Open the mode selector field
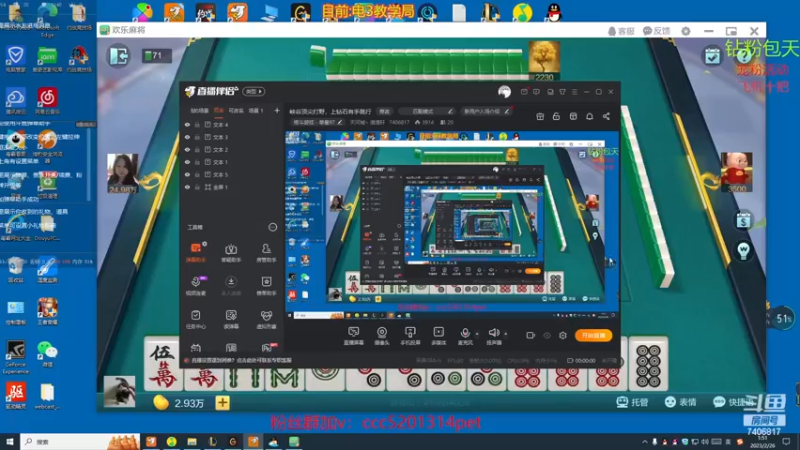The image size is (800, 450). tap(429, 111)
